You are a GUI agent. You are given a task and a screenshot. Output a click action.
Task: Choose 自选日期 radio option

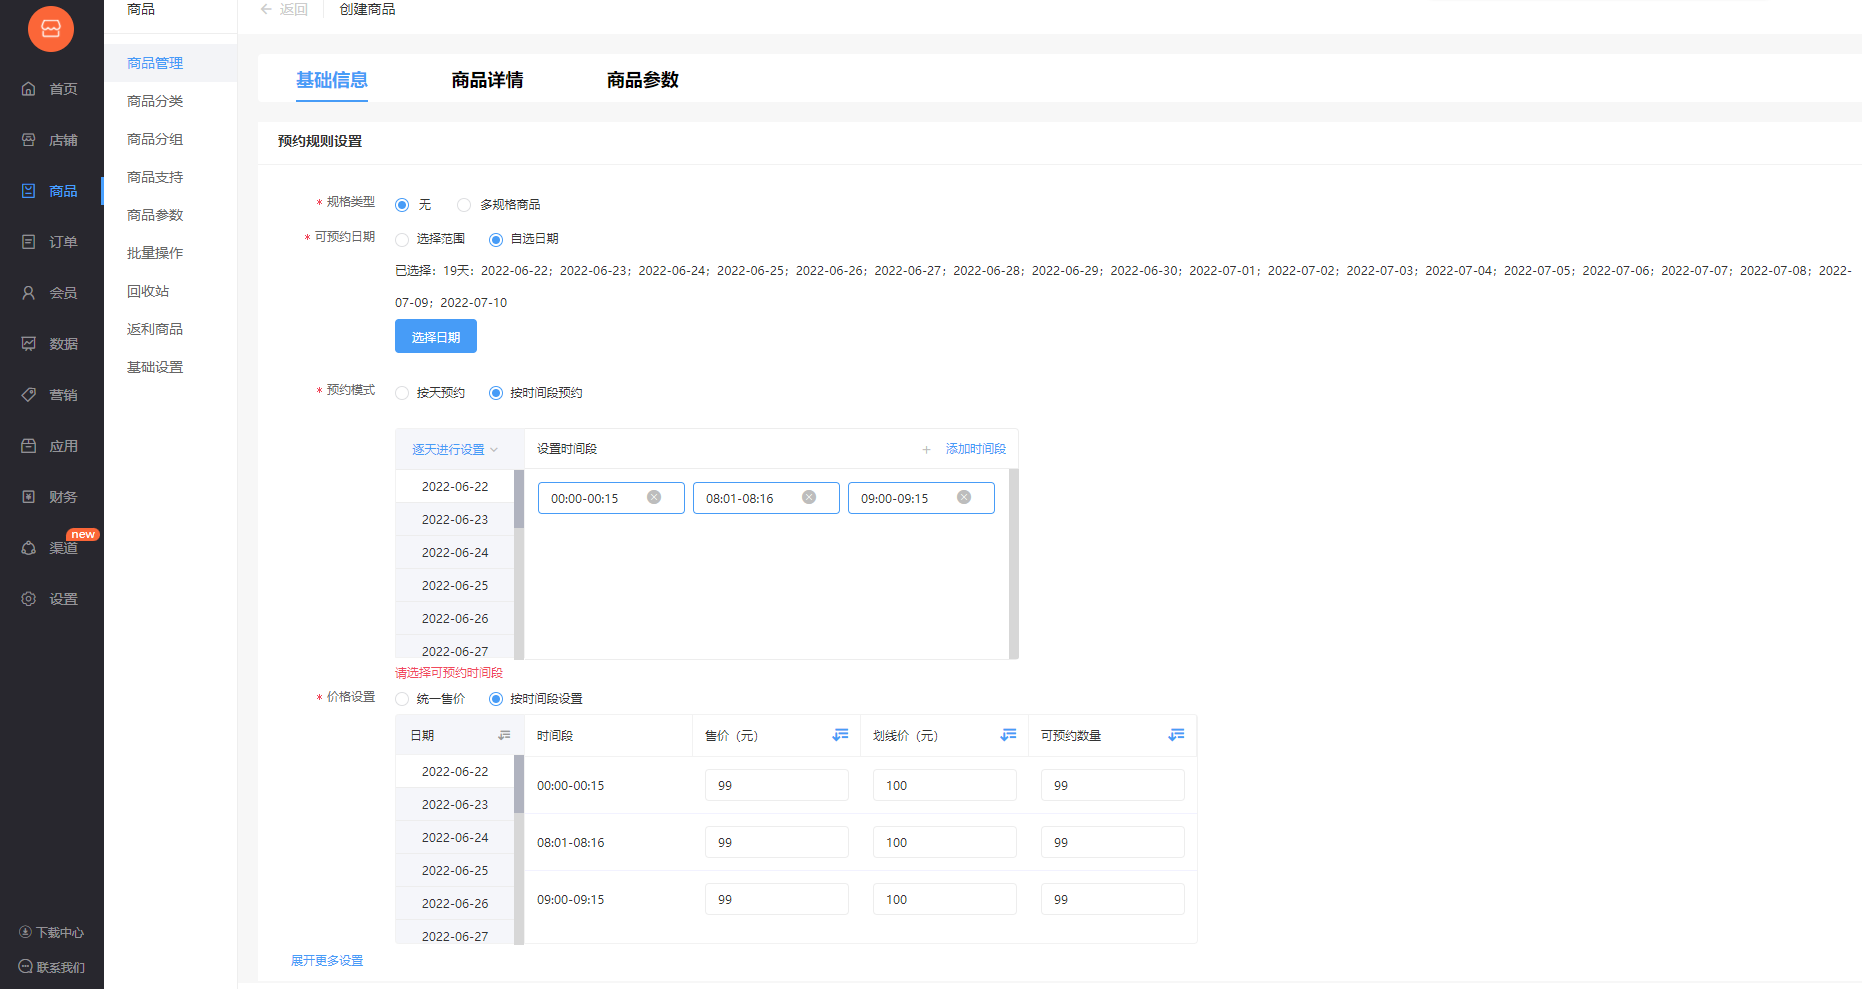[496, 240]
